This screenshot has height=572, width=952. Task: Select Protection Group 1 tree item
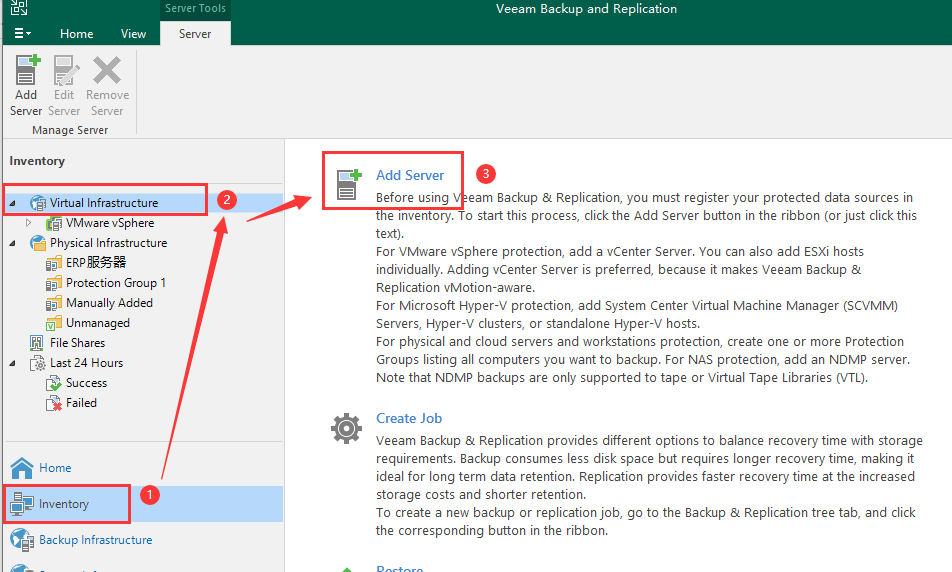click(x=115, y=283)
